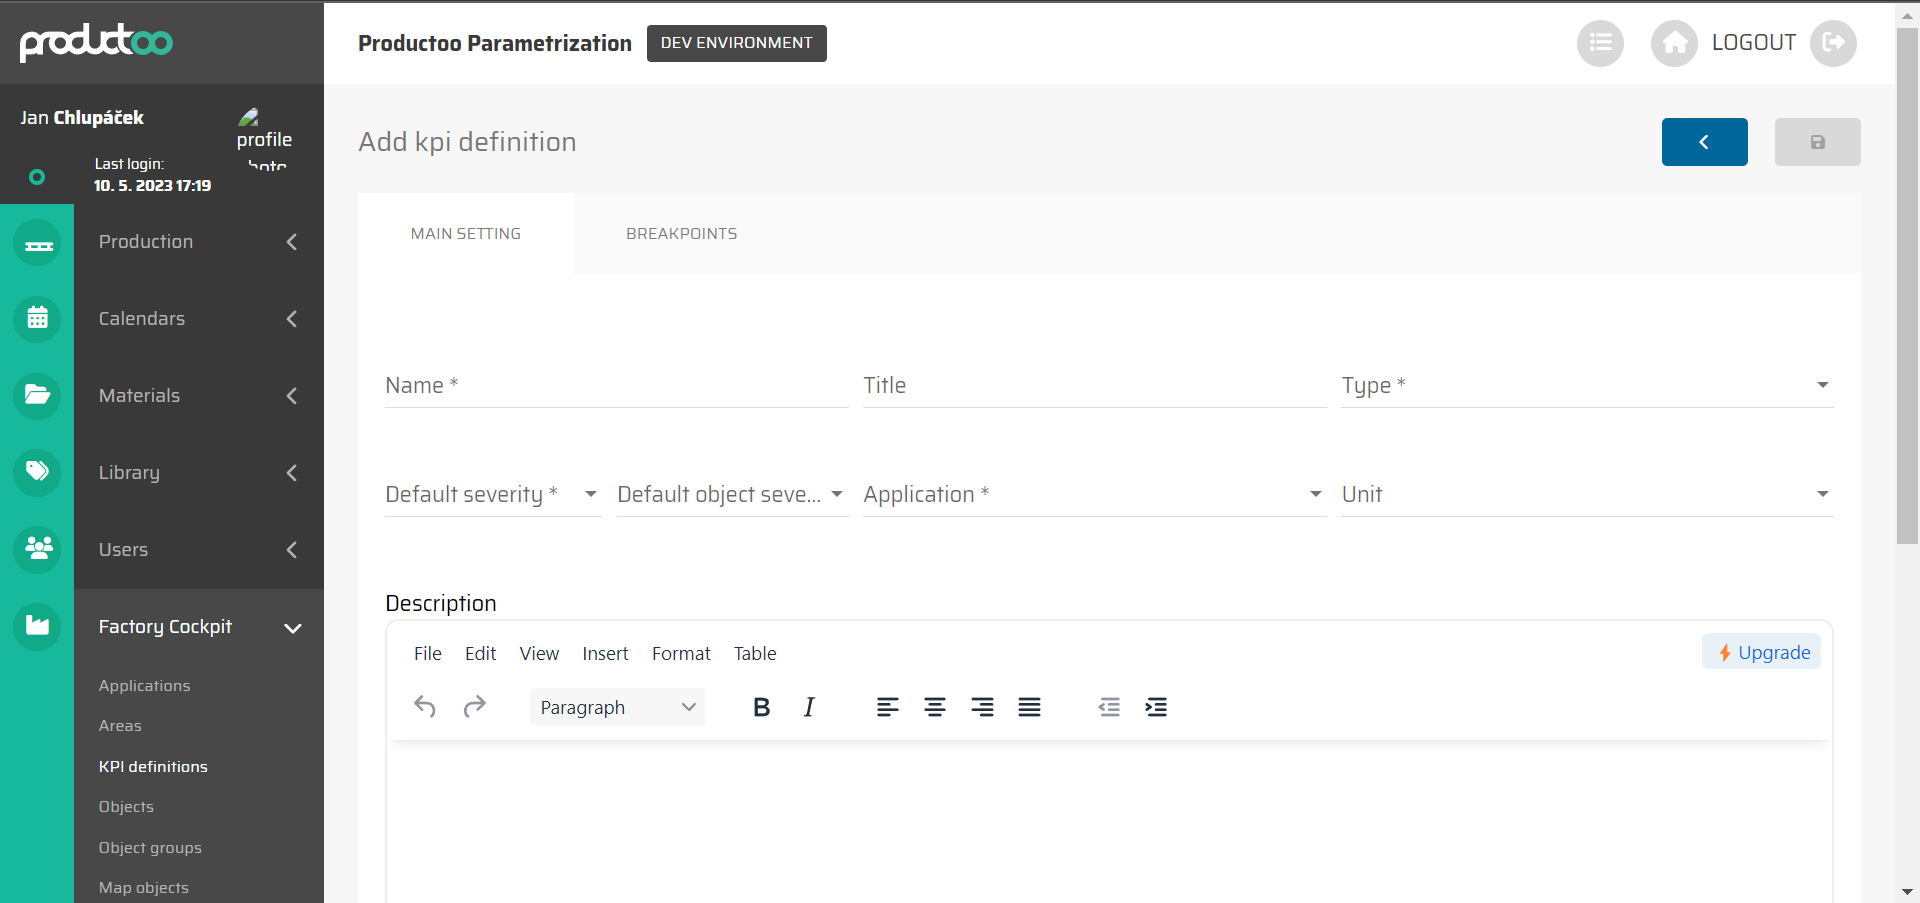Increase indent using the toolbar icon
The height and width of the screenshot is (903, 1920).
pos(1155,707)
